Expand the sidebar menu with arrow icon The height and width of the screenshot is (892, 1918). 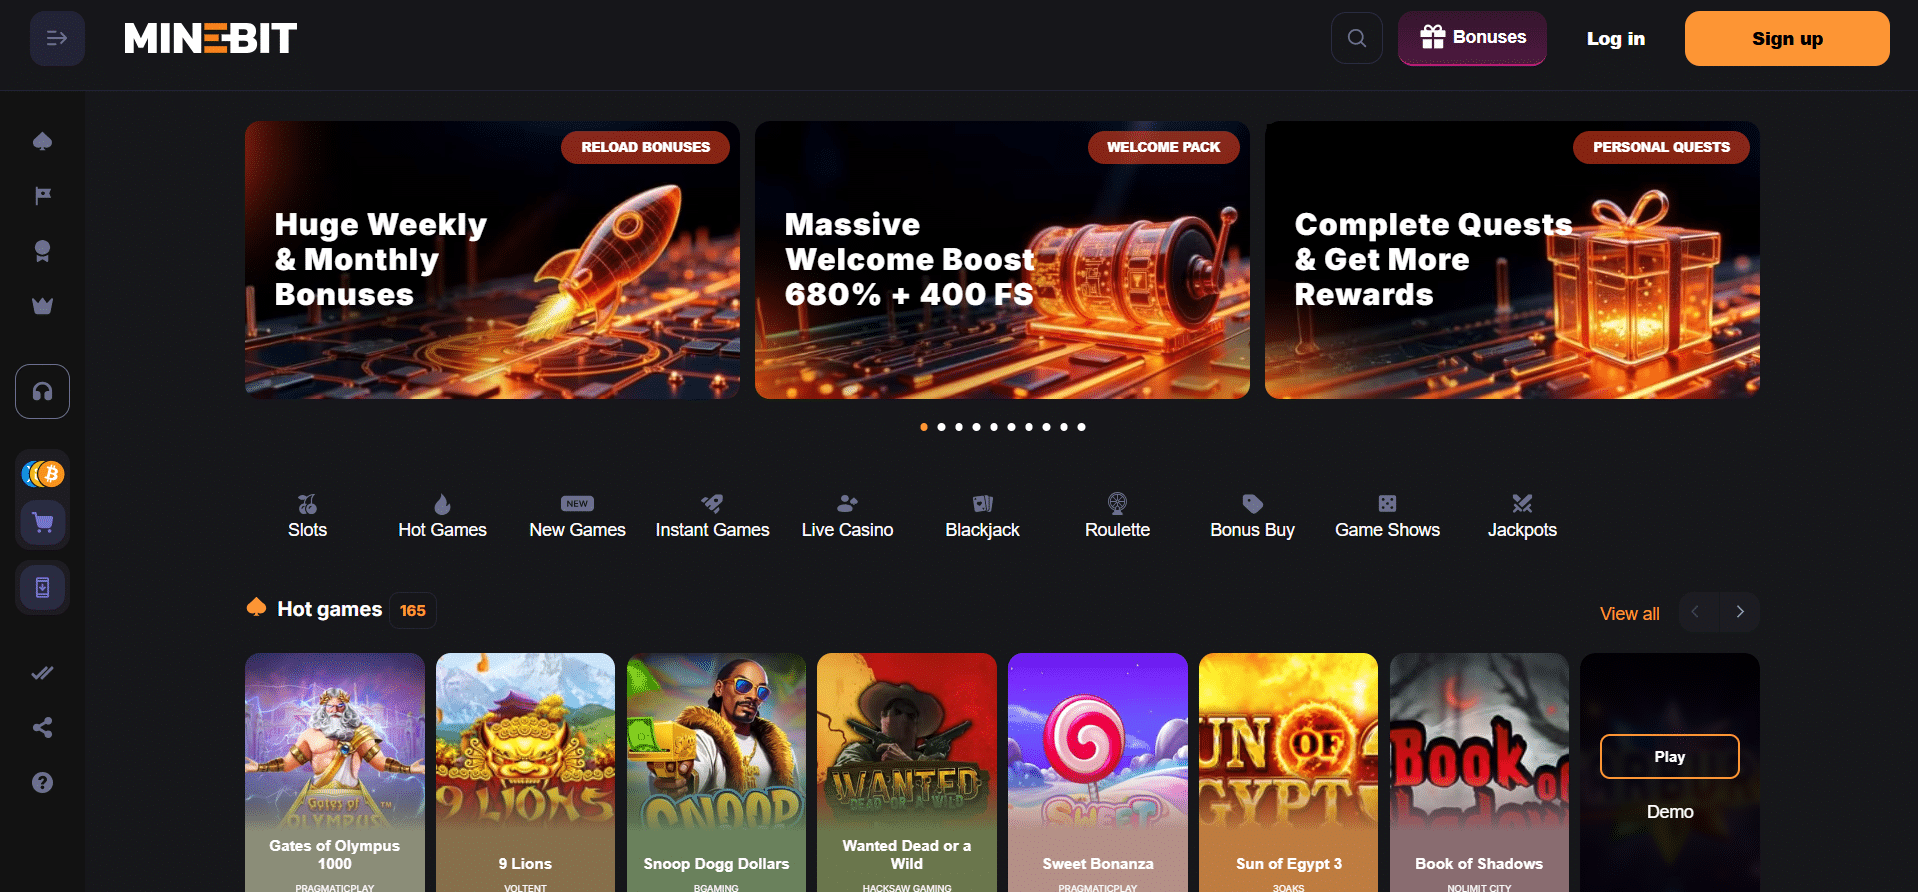coord(57,38)
